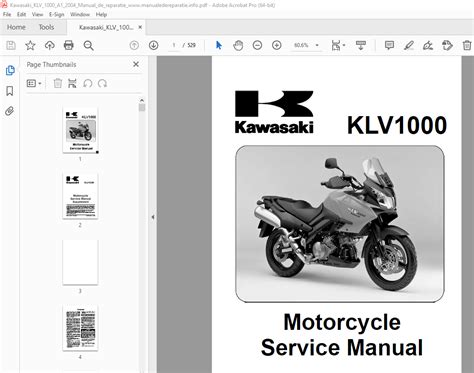Open the Help menu

click(x=101, y=14)
